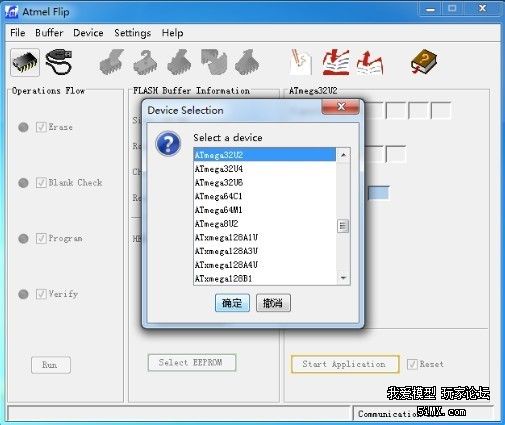Select ATmega8U2 in device list
Screen dimensions: 505x425
click(x=265, y=224)
